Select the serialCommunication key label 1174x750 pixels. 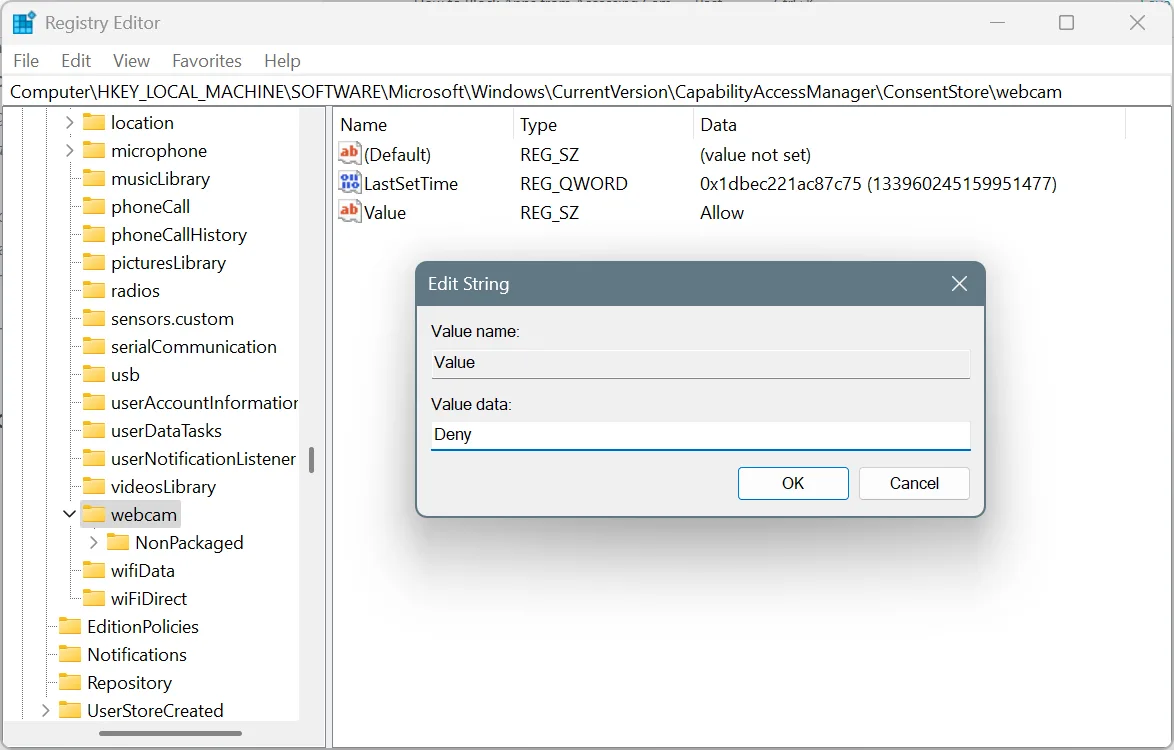[x=193, y=347]
